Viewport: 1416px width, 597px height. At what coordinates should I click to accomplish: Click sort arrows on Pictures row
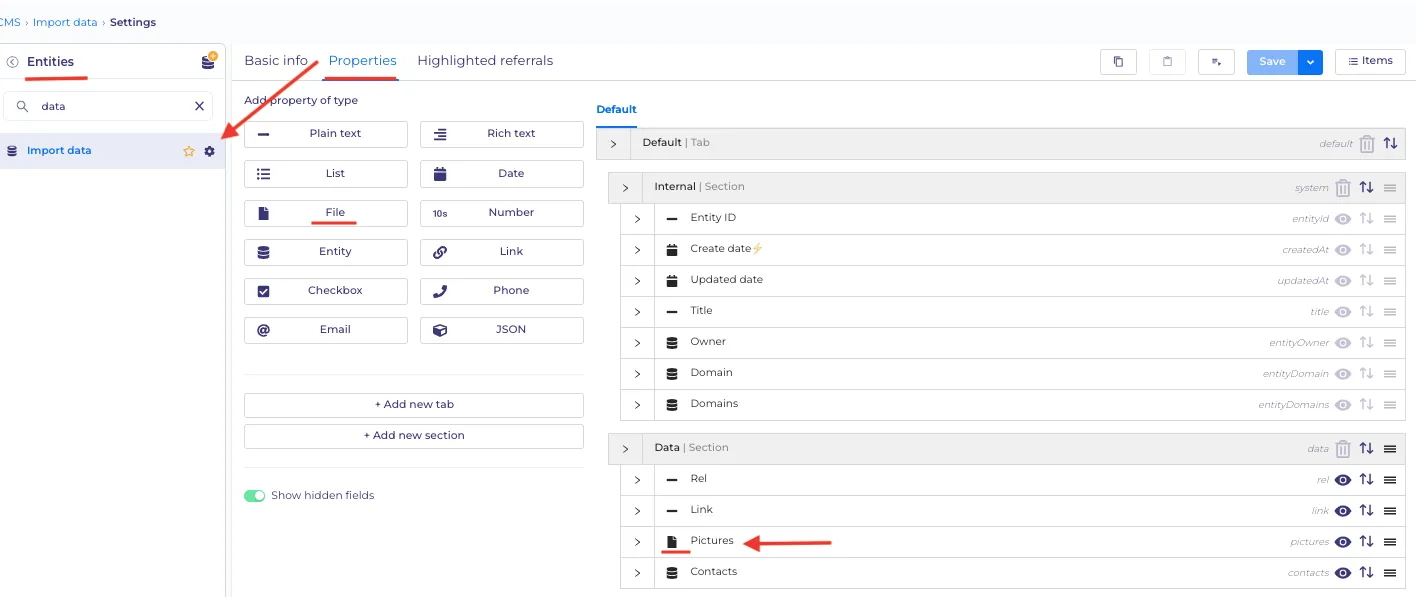click(x=1366, y=542)
